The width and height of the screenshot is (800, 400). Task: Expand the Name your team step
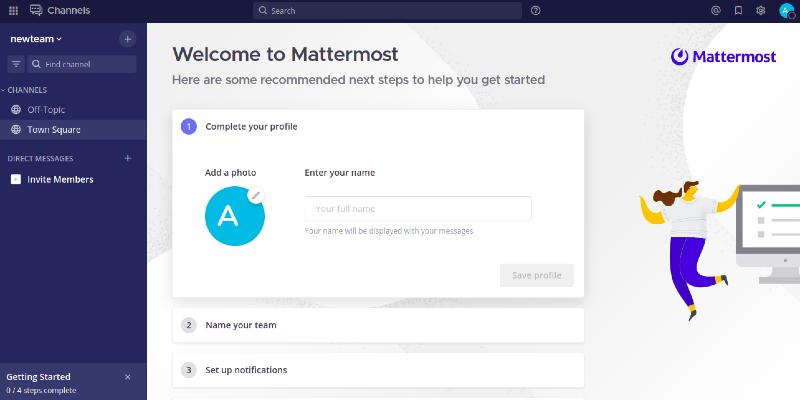click(378, 325)
